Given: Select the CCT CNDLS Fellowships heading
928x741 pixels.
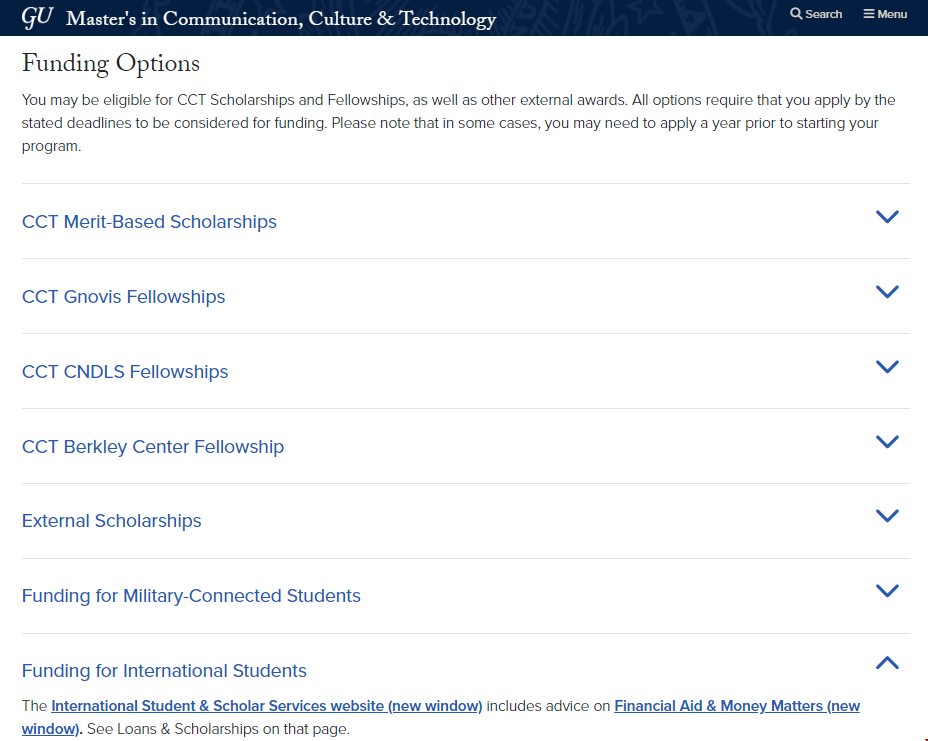Looking at the screenshot, I should click(x=125, y=372).
